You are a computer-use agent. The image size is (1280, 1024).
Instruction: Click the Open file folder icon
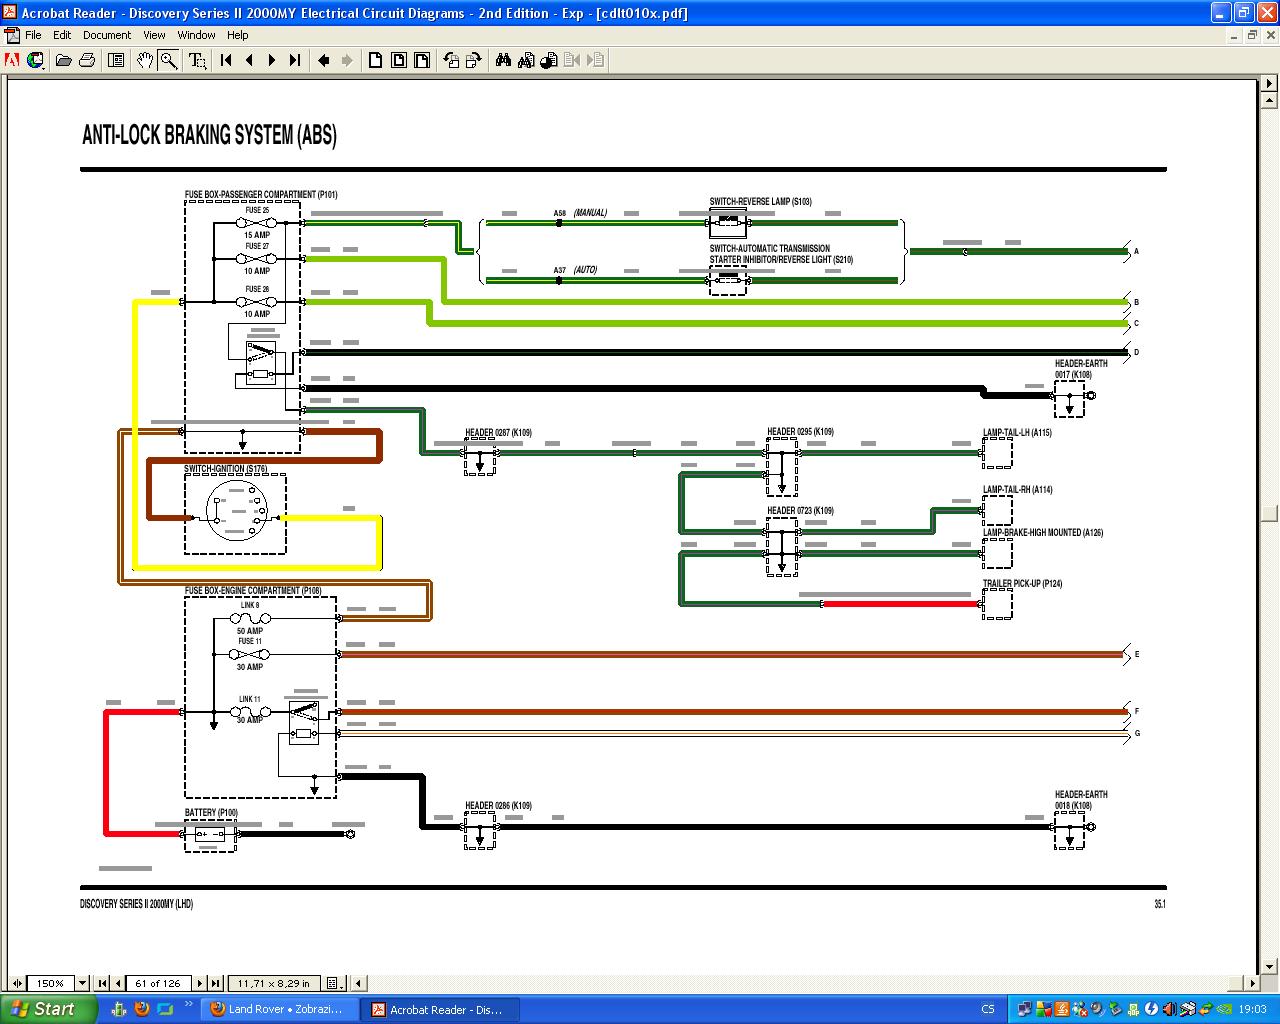[63, 60]
